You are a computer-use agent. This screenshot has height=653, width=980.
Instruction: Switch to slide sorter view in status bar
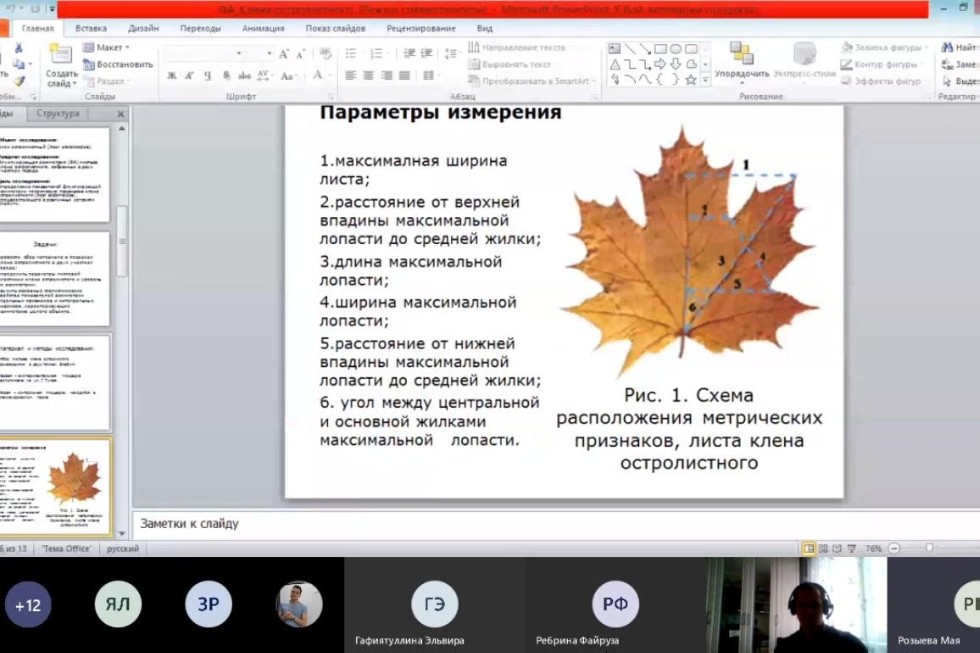(x=824, y=548)
